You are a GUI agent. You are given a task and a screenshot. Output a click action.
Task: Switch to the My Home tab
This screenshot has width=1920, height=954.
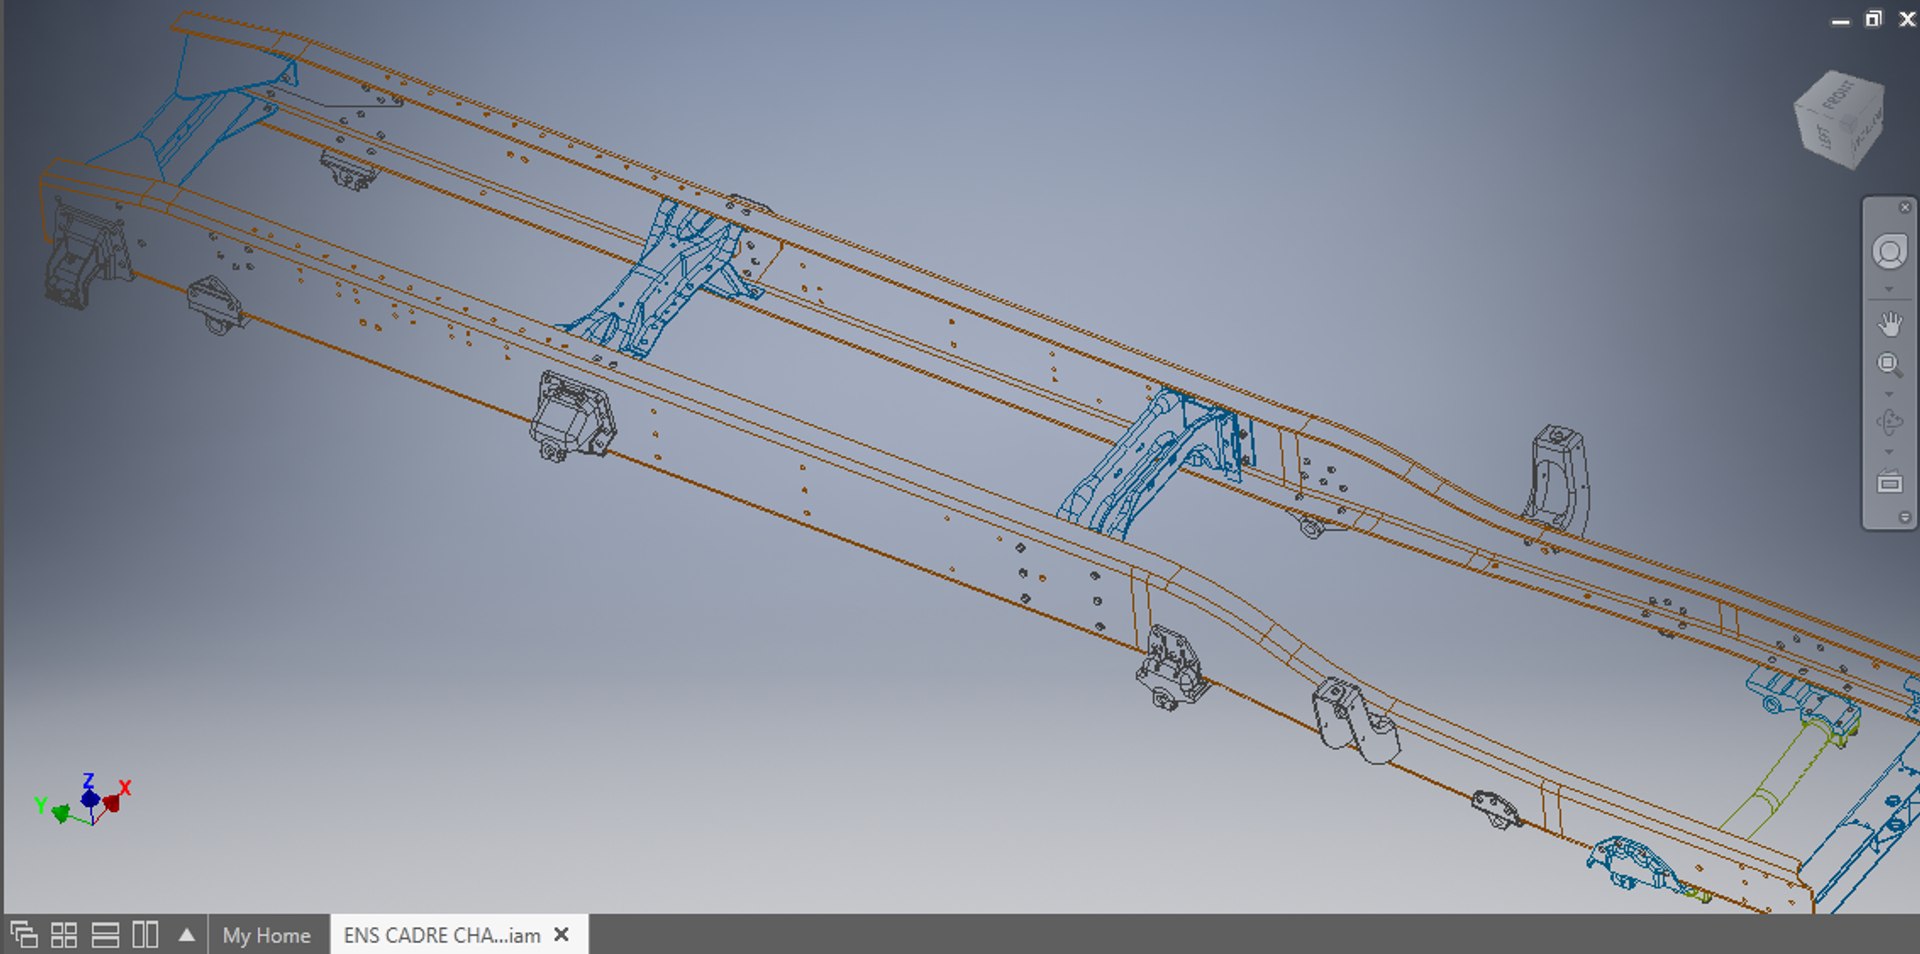(266, 935)
